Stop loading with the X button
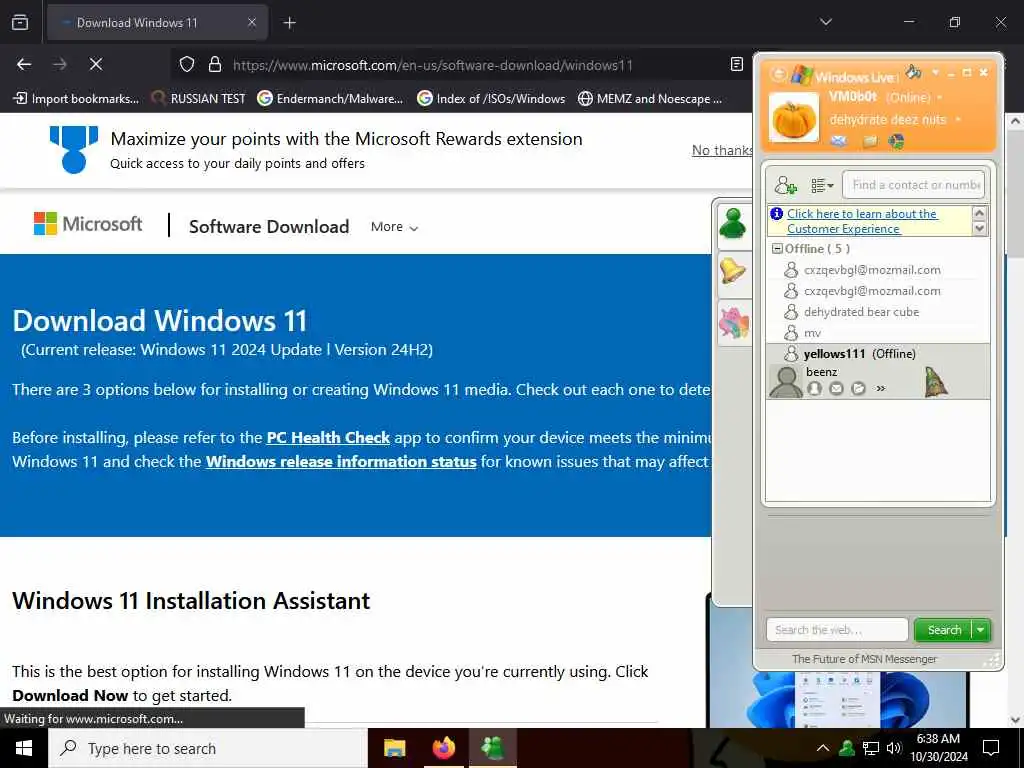 95,64
